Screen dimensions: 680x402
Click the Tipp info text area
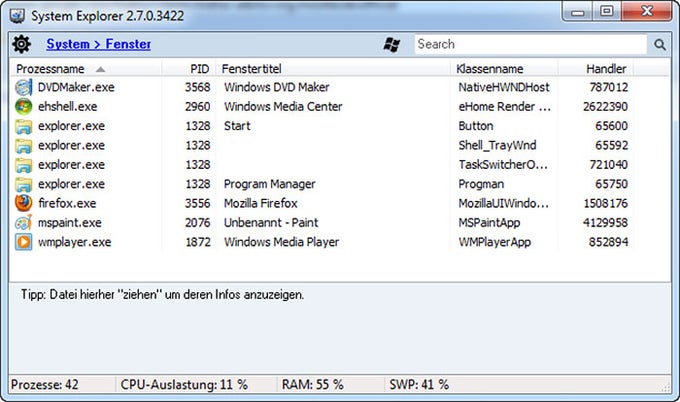pyautogui.click(x=163, y=295)
